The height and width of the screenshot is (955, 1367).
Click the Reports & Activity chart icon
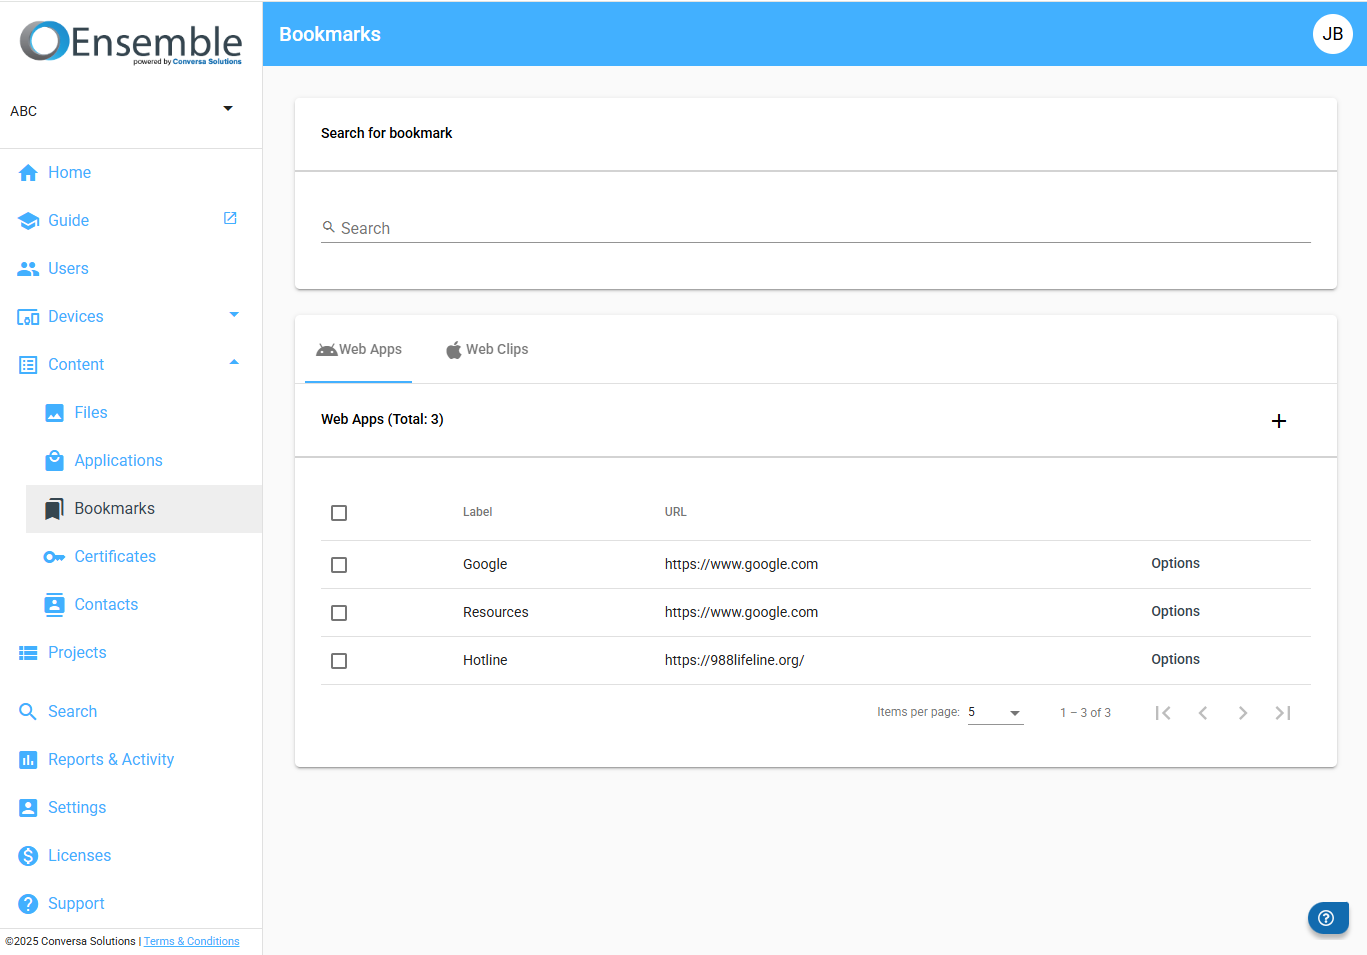pyautogui.click(x=28, y=760)
